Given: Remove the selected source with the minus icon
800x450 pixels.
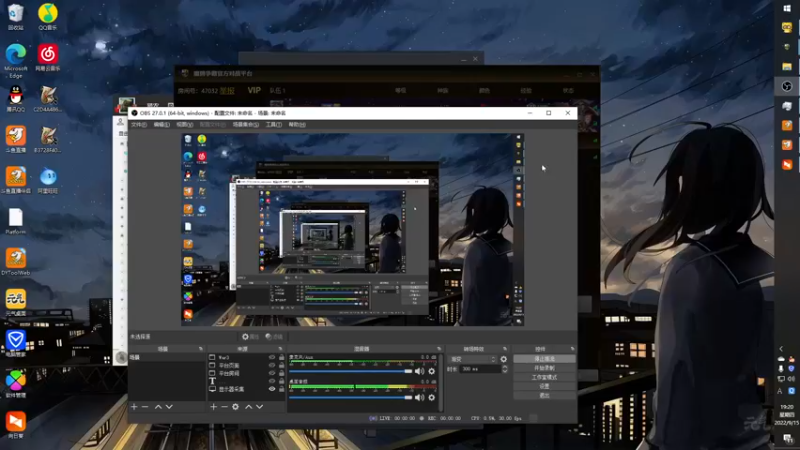Looking at the screenshot, I should point(224,407).
